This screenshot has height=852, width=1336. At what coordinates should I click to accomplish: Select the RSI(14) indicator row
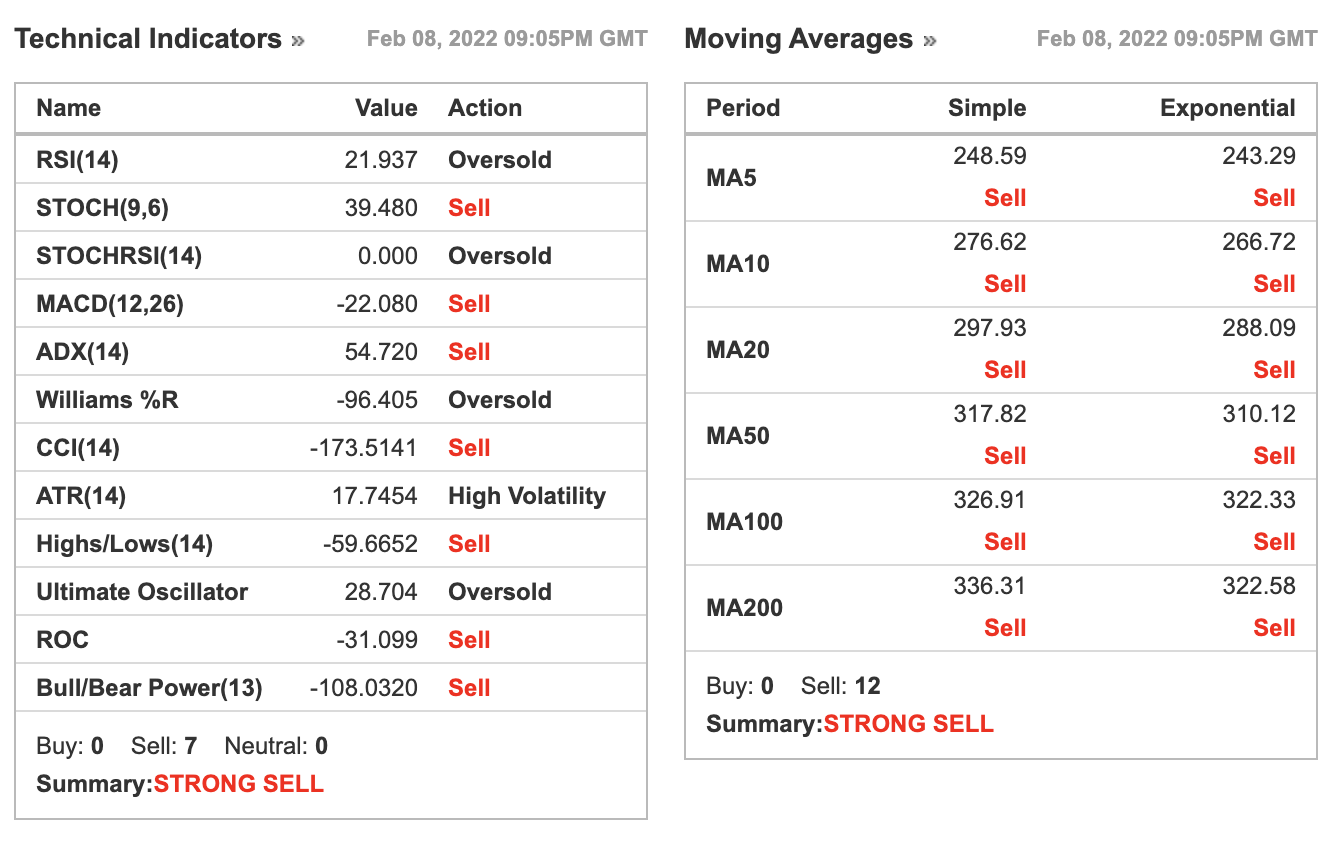(331, 160)
